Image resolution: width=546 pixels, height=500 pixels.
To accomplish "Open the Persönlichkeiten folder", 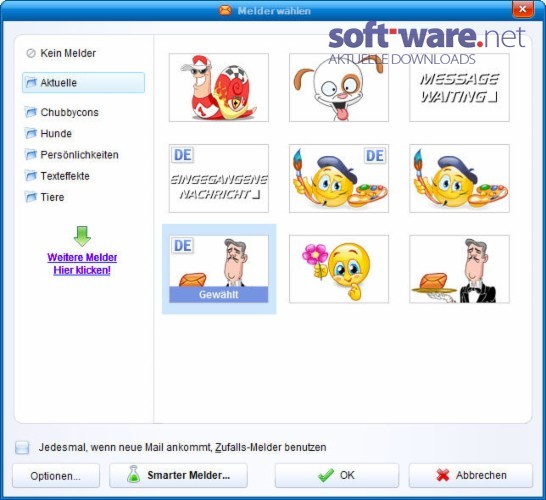I will point(71,155).
